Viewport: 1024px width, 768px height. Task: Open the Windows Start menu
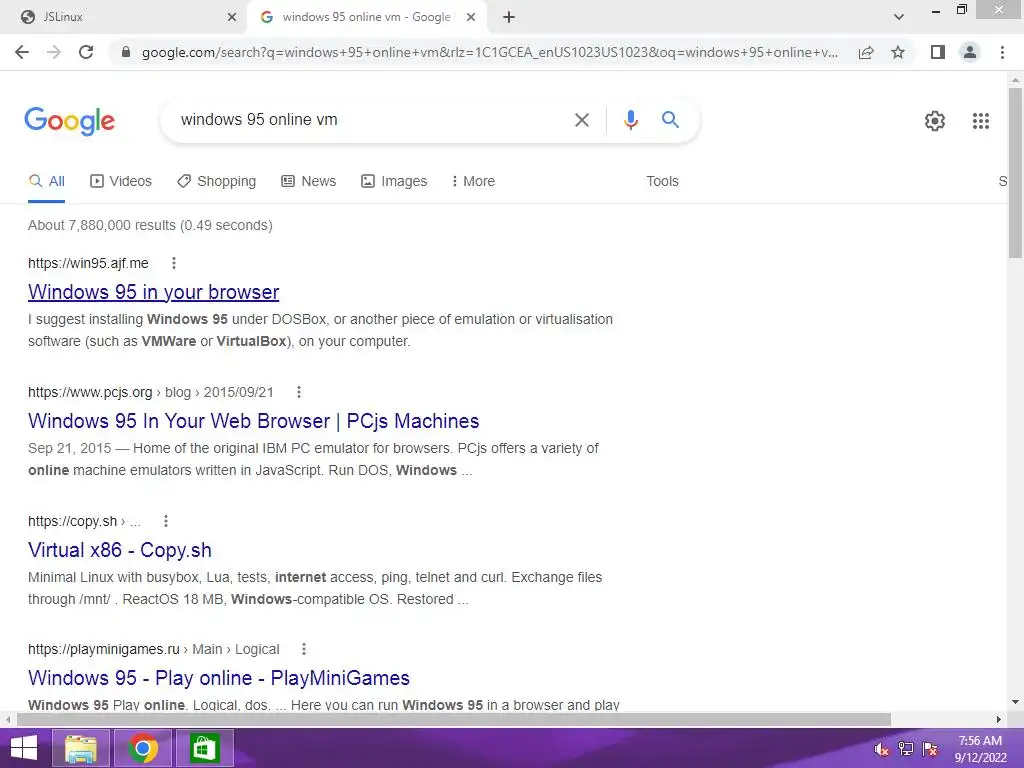point(24,748)
